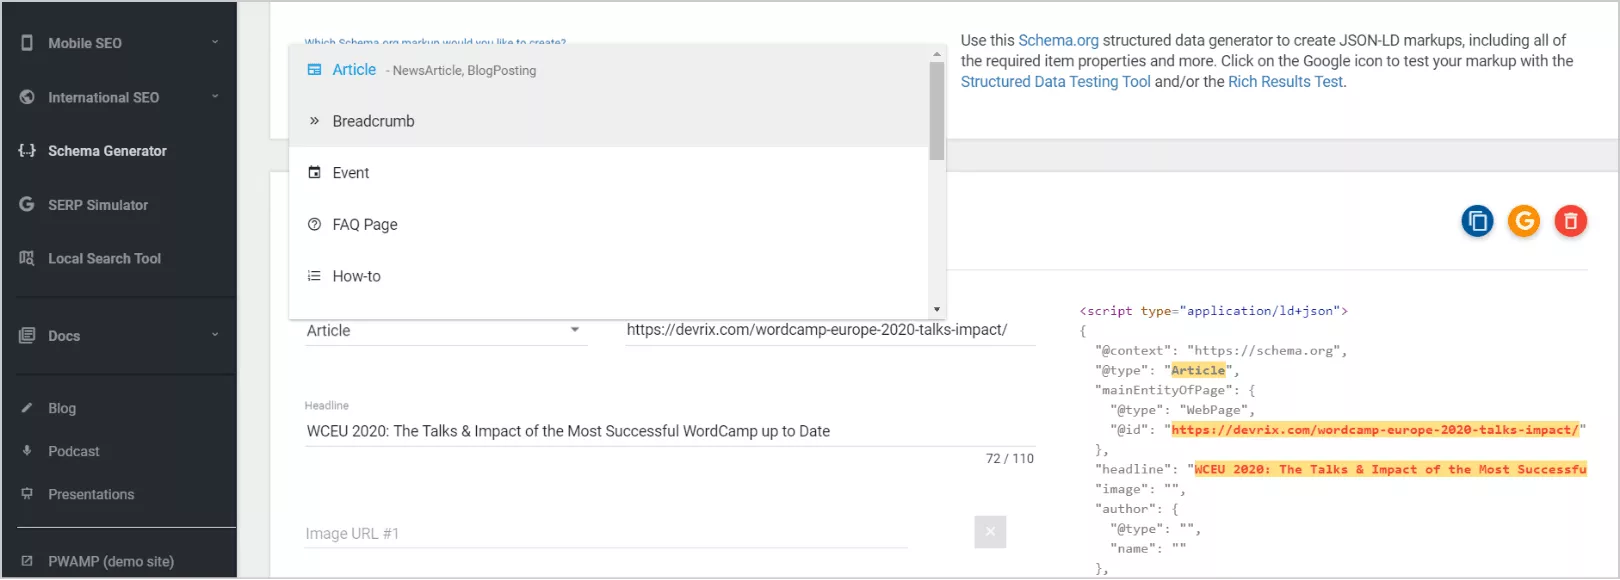Click the Schema Generator braces icon
1620x580 pixels.
point(27,151)
